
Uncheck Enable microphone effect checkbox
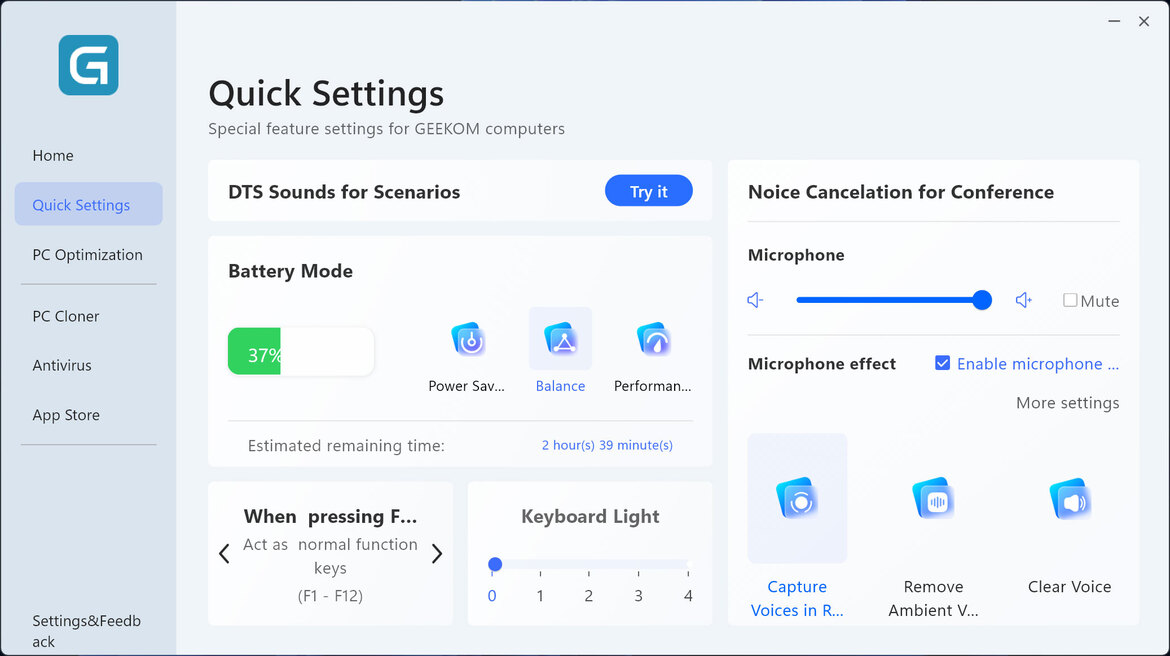click(942, 364)
